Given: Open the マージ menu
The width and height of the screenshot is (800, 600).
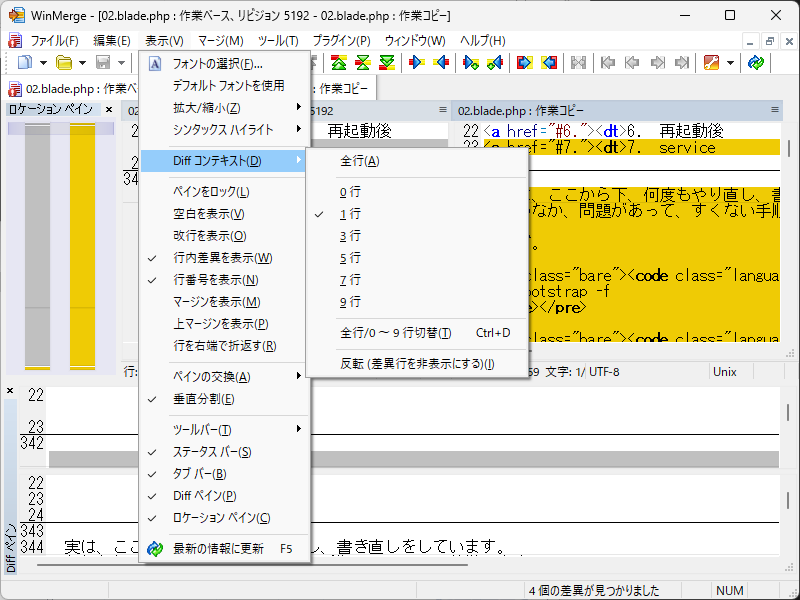Looking at the screenshot, I should (220, 41).
